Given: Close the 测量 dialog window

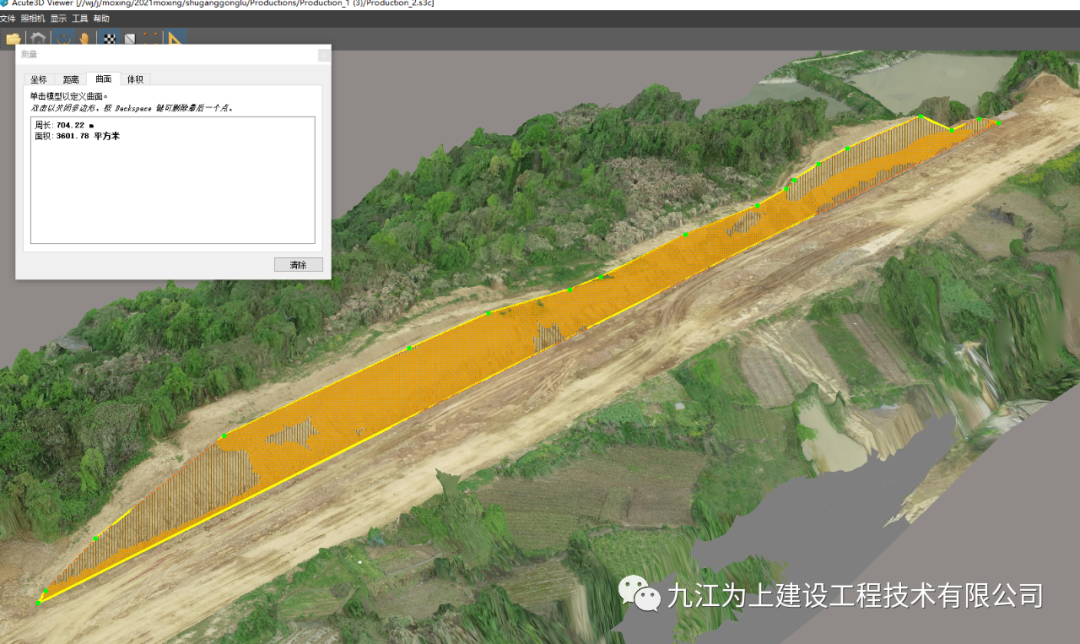Looking at the screenshot, I should pos(323,56).
